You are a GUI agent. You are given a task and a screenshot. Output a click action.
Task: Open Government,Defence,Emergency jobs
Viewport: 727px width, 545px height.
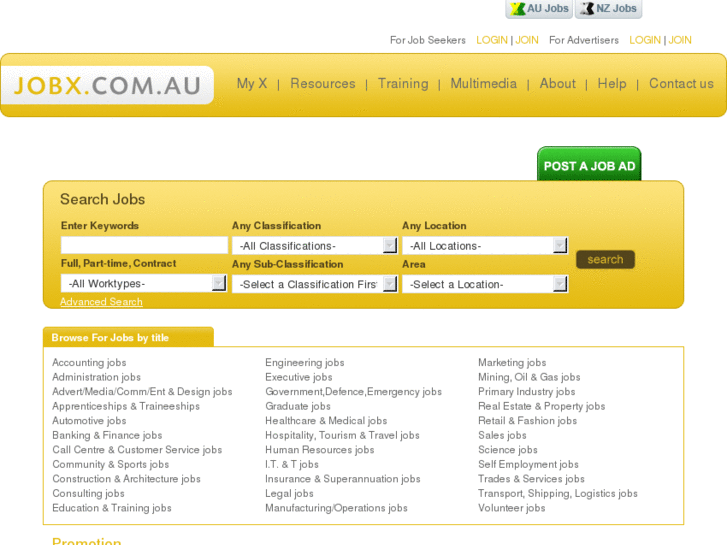coord(353,392)
